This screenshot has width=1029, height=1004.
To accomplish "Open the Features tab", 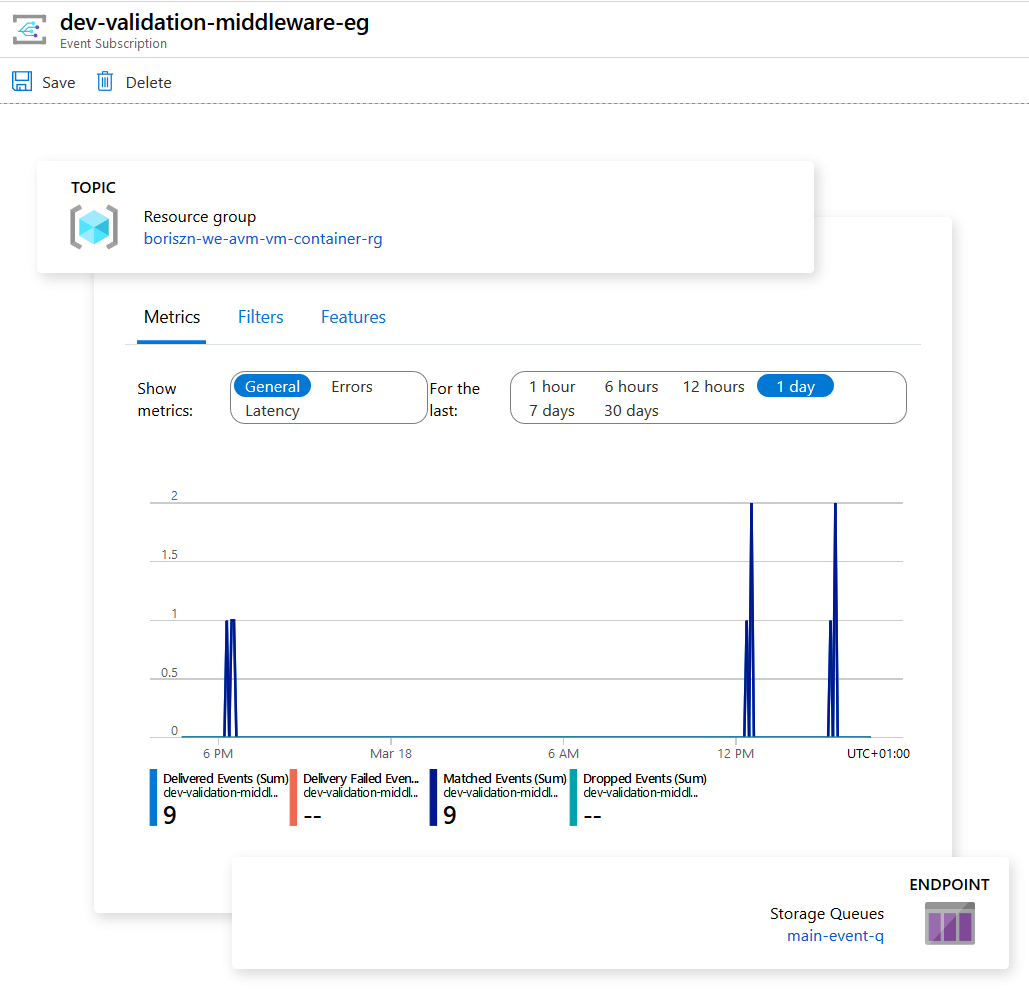I will tap(353, 316).
